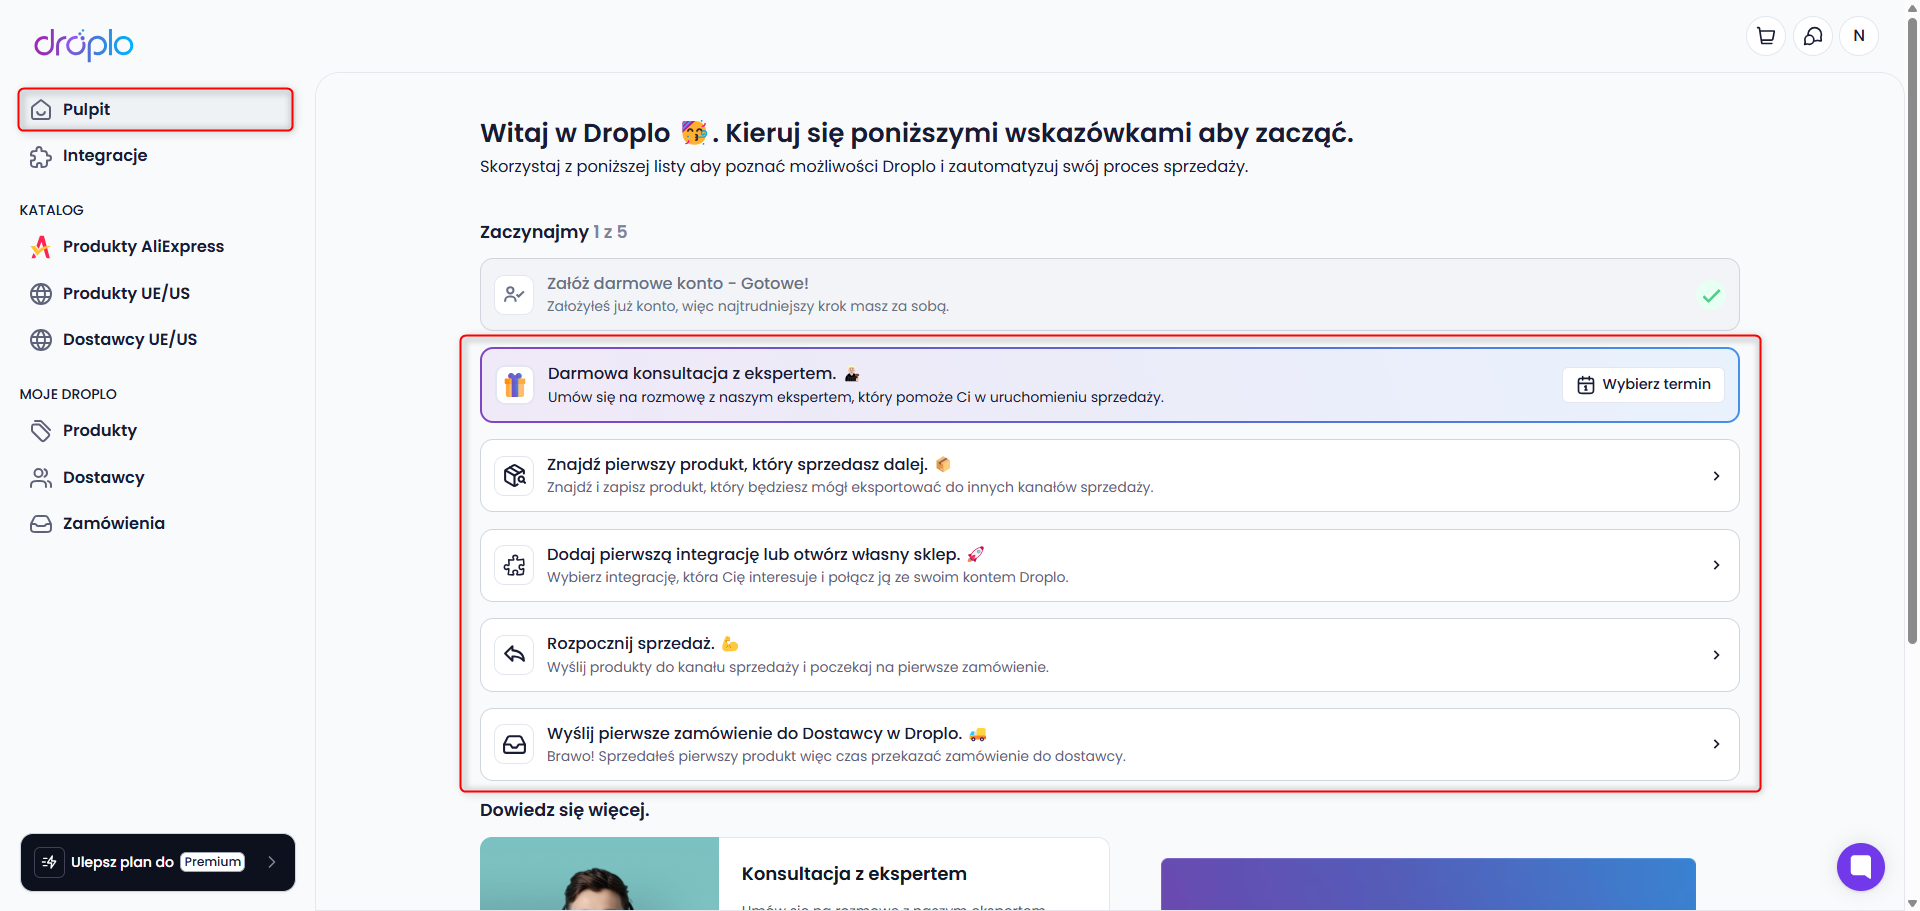The width and height of the screenshot is (1920, 911).
Task: Click the expert photo thumbnail
Action: 599,874
